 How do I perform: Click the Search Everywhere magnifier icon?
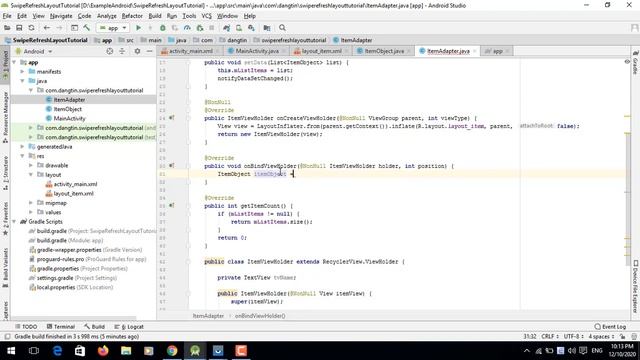click(x=282, y=28)
